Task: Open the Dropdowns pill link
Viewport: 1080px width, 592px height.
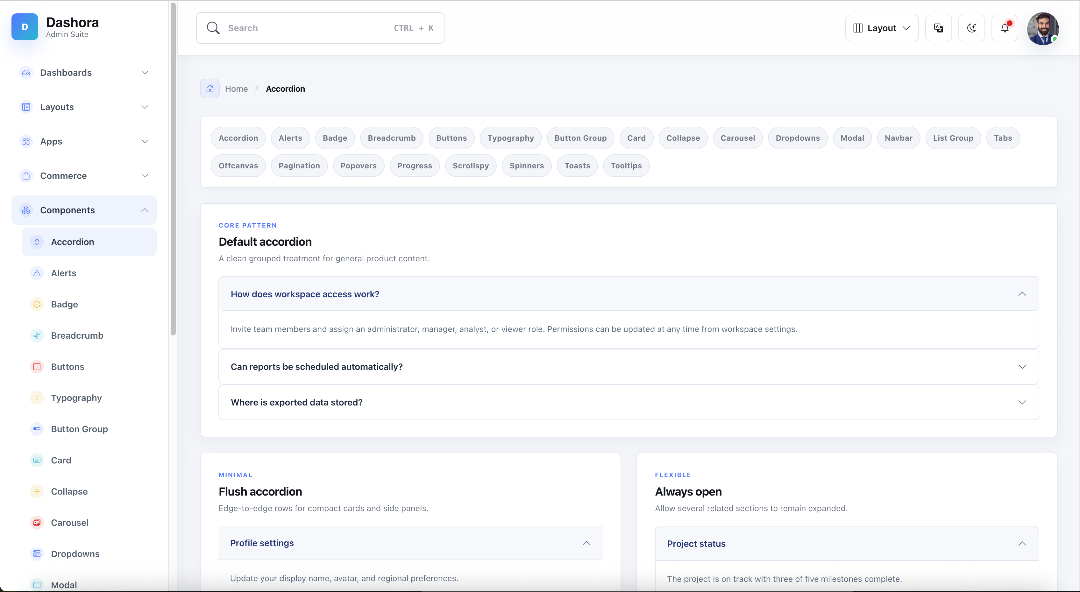Action: 798,138
